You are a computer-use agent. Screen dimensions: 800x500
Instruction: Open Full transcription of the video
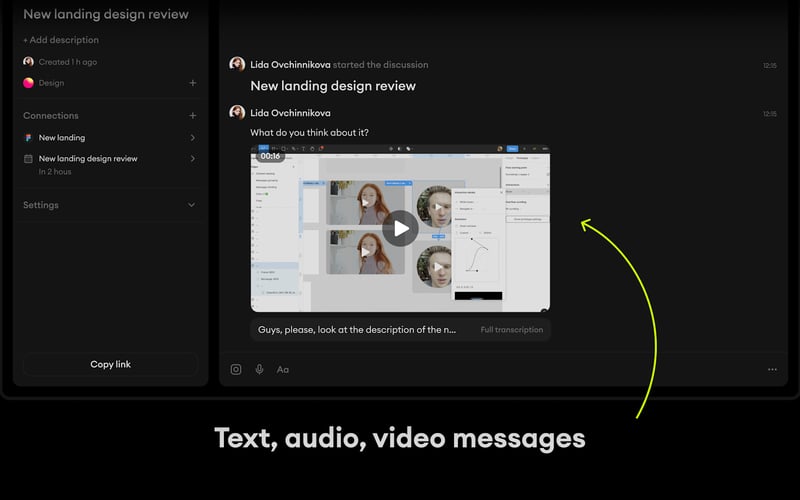512,330
